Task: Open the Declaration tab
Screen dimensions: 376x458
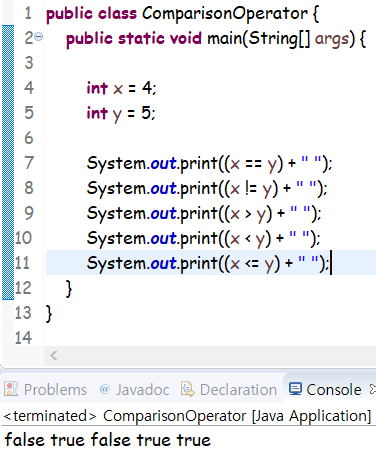Action: point(229,389)
